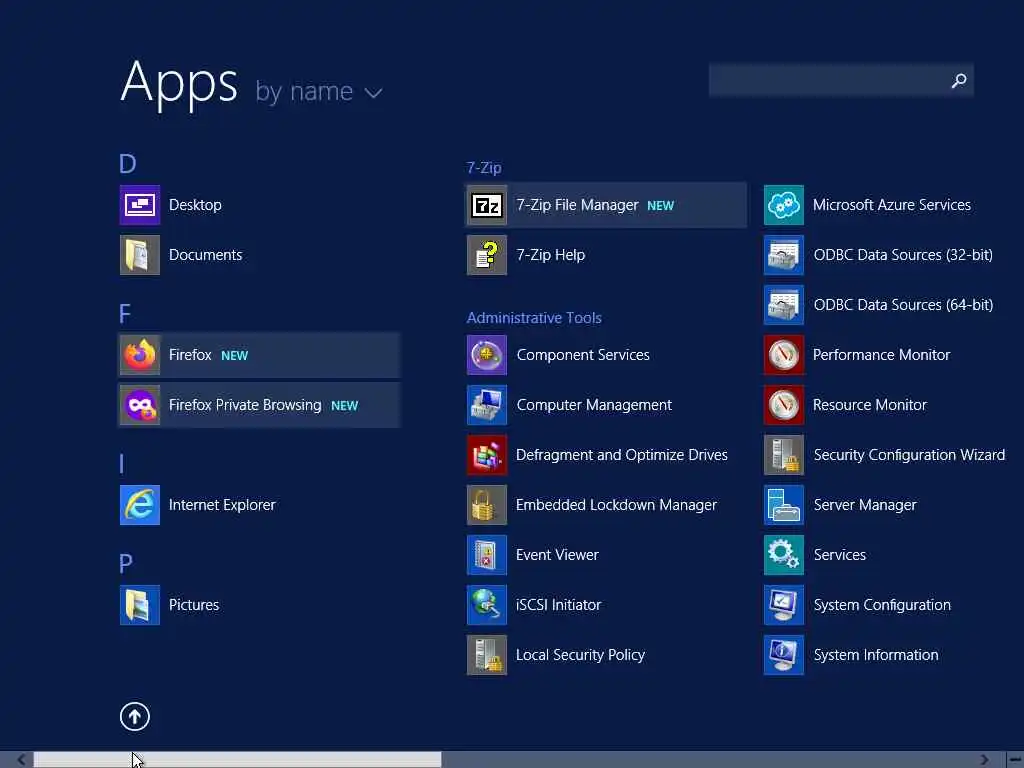This screenshot has width=1024, height=768.
Task: Open Microsoft Azure Services icon
Action: coord(784,205)
